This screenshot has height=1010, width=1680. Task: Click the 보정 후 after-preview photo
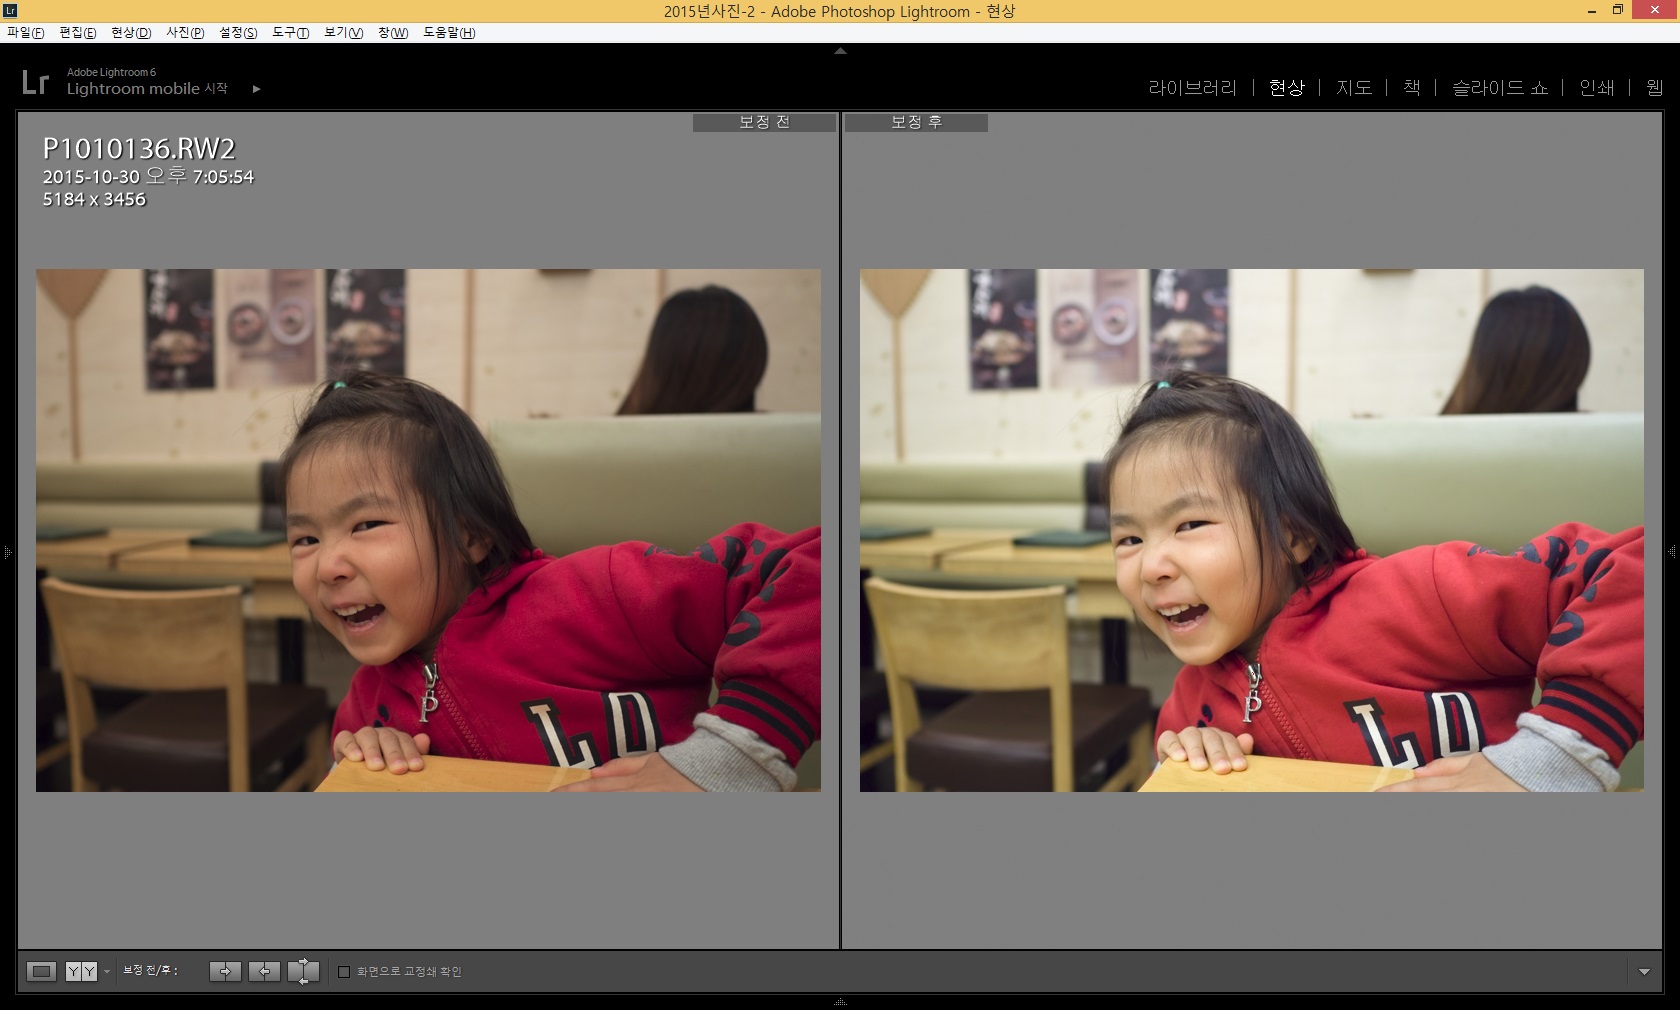(1251, 530)
